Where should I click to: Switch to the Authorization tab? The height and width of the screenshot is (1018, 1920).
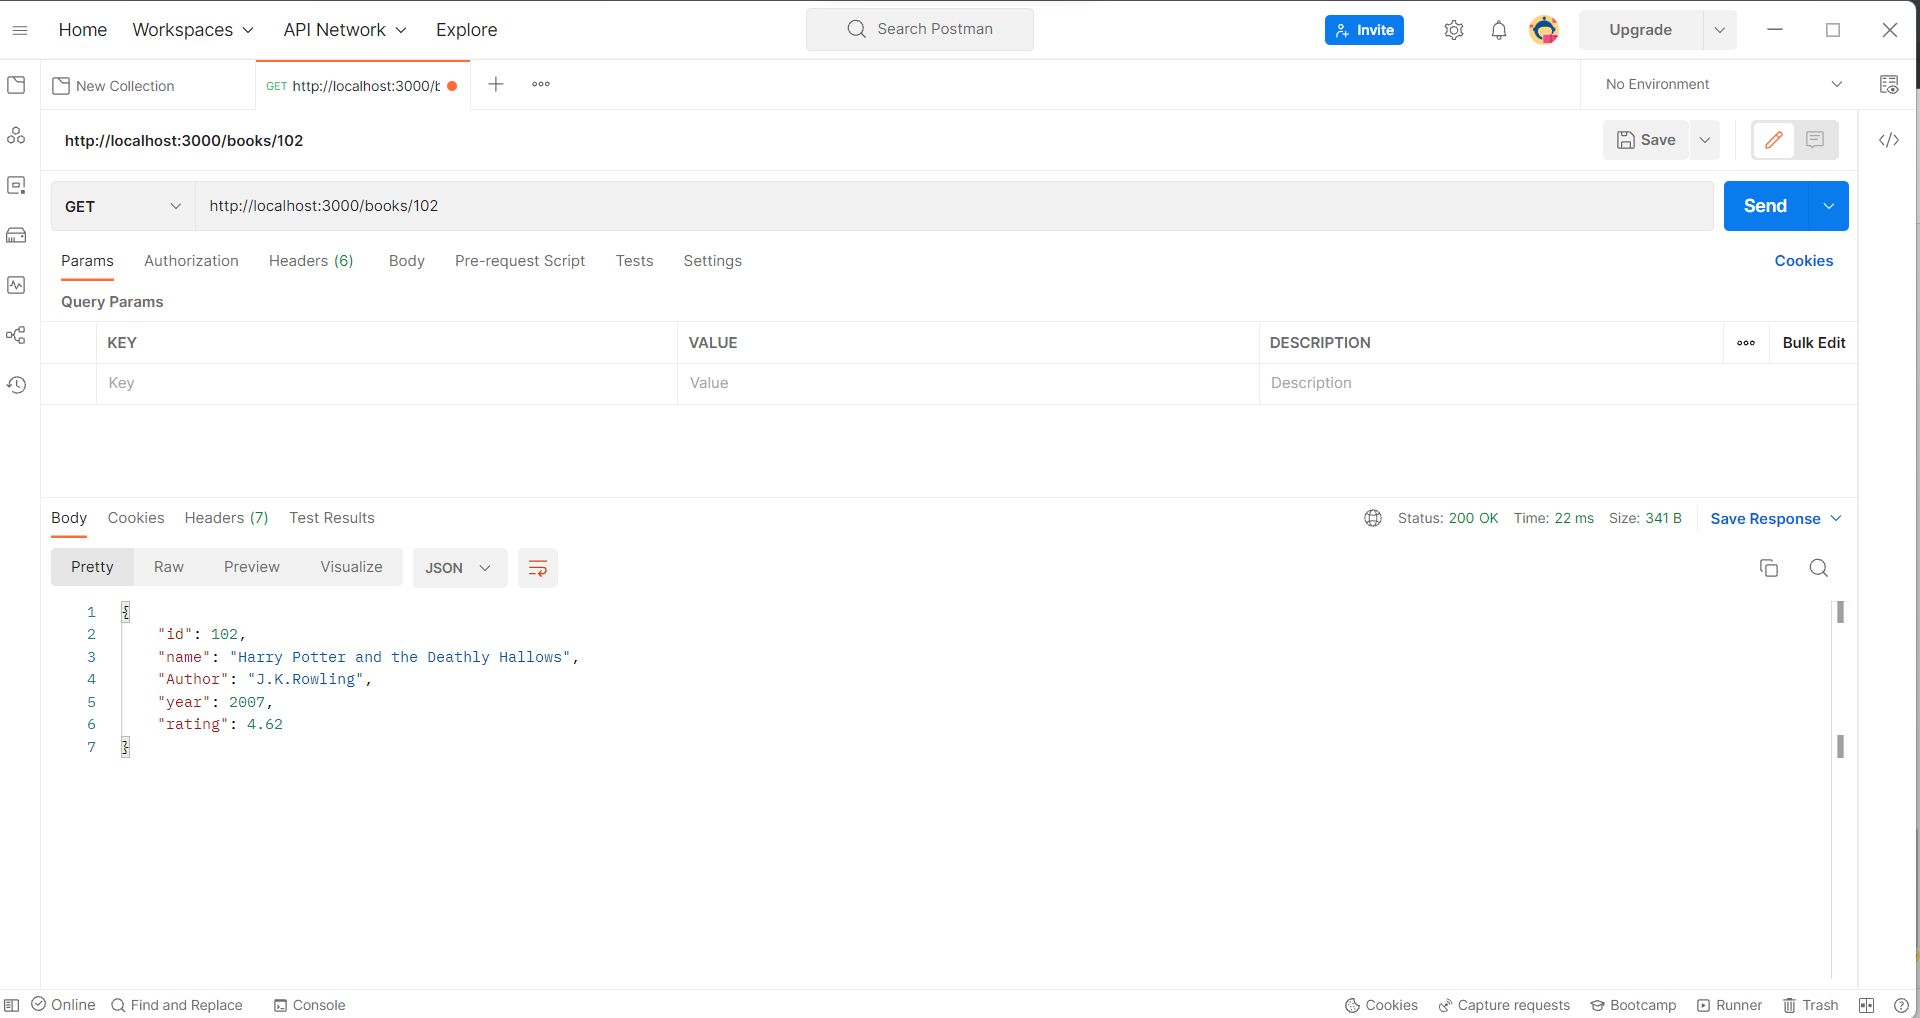[x=191, y=261]
